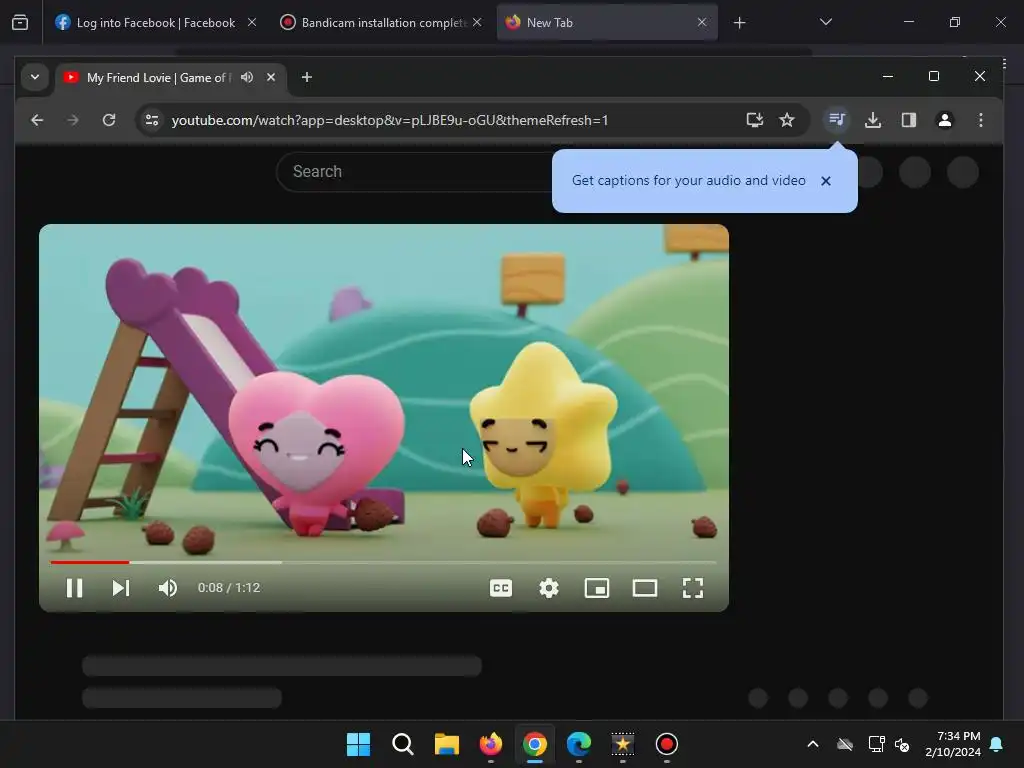Open Chrome three-dot menu
This screenshot has width=1024, height=768.
tap(980, 120)
